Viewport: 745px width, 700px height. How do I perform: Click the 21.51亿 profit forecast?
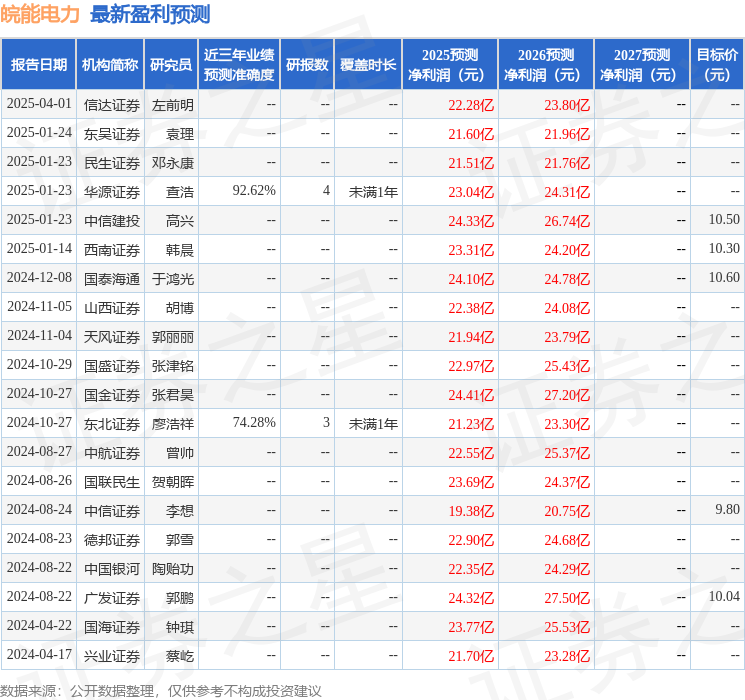(471, 163)
